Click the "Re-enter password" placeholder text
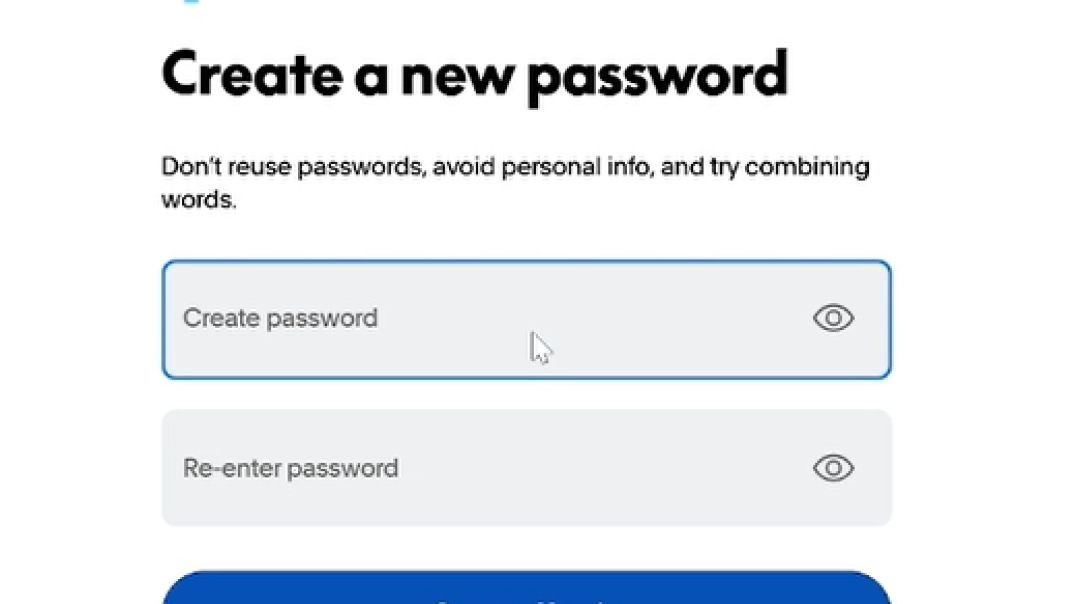This screenshot has height=604, width=1076. click(x=290, y=468)
